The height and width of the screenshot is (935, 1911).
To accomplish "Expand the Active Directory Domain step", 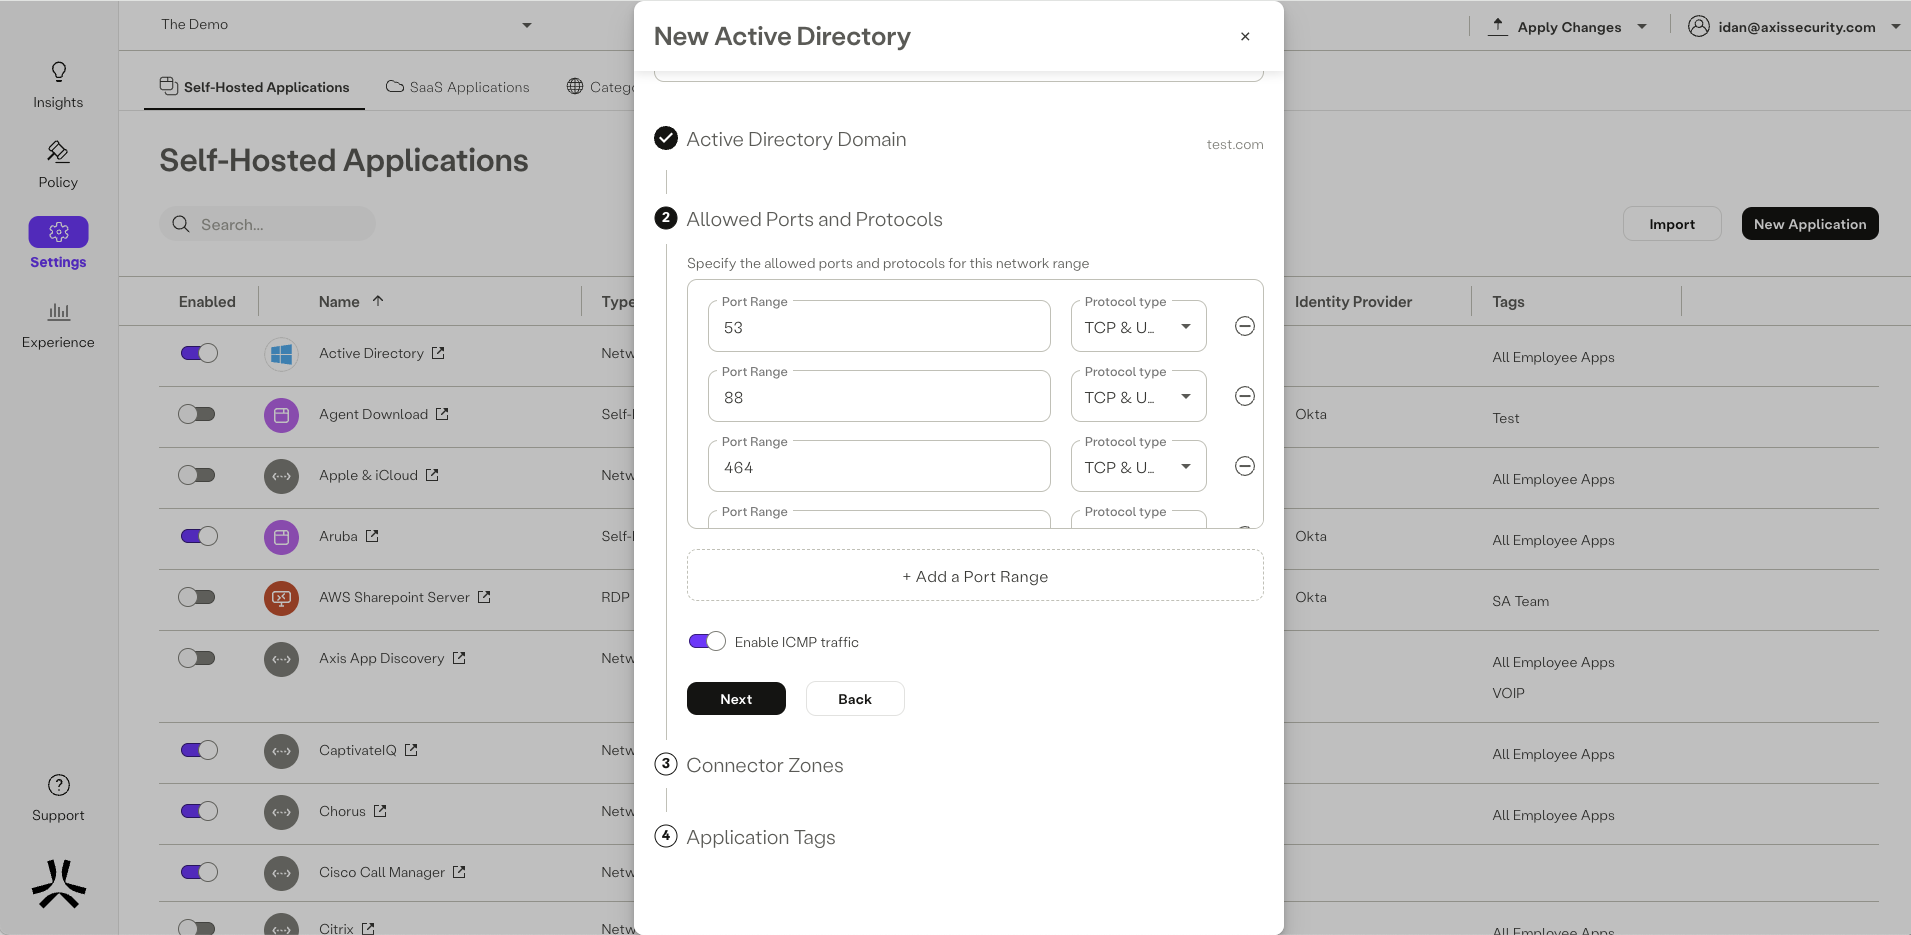I will pos(796,139).
